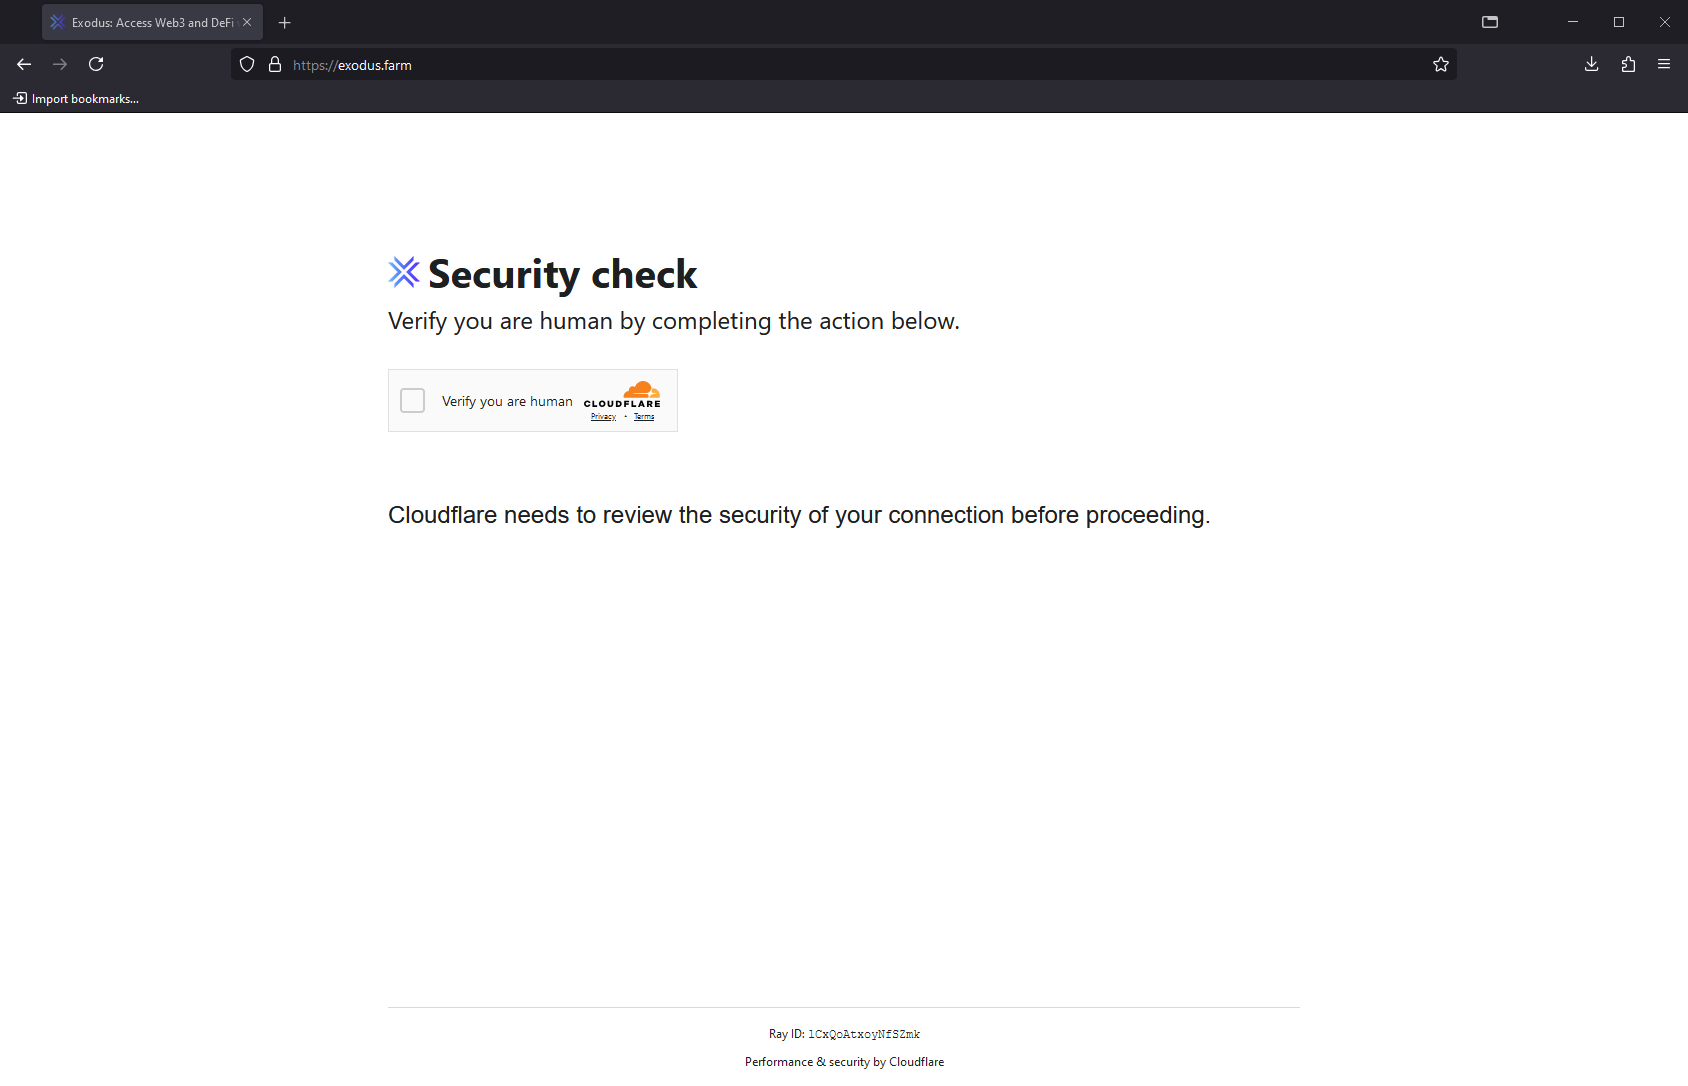Image resolution: width=1688 pixels, height=1086 pixels.
Task: Click the Import bookmarks toolbar item
Action: click(x=76, y=98)
